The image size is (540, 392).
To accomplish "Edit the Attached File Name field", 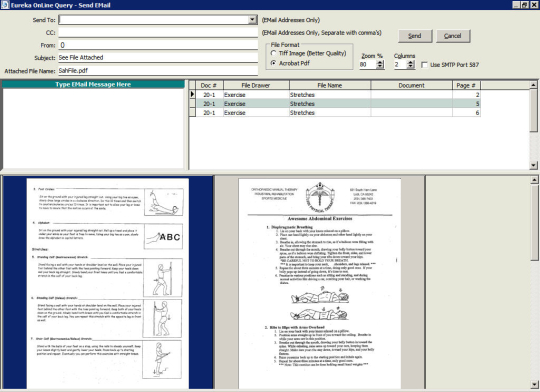I will (158, 71).
